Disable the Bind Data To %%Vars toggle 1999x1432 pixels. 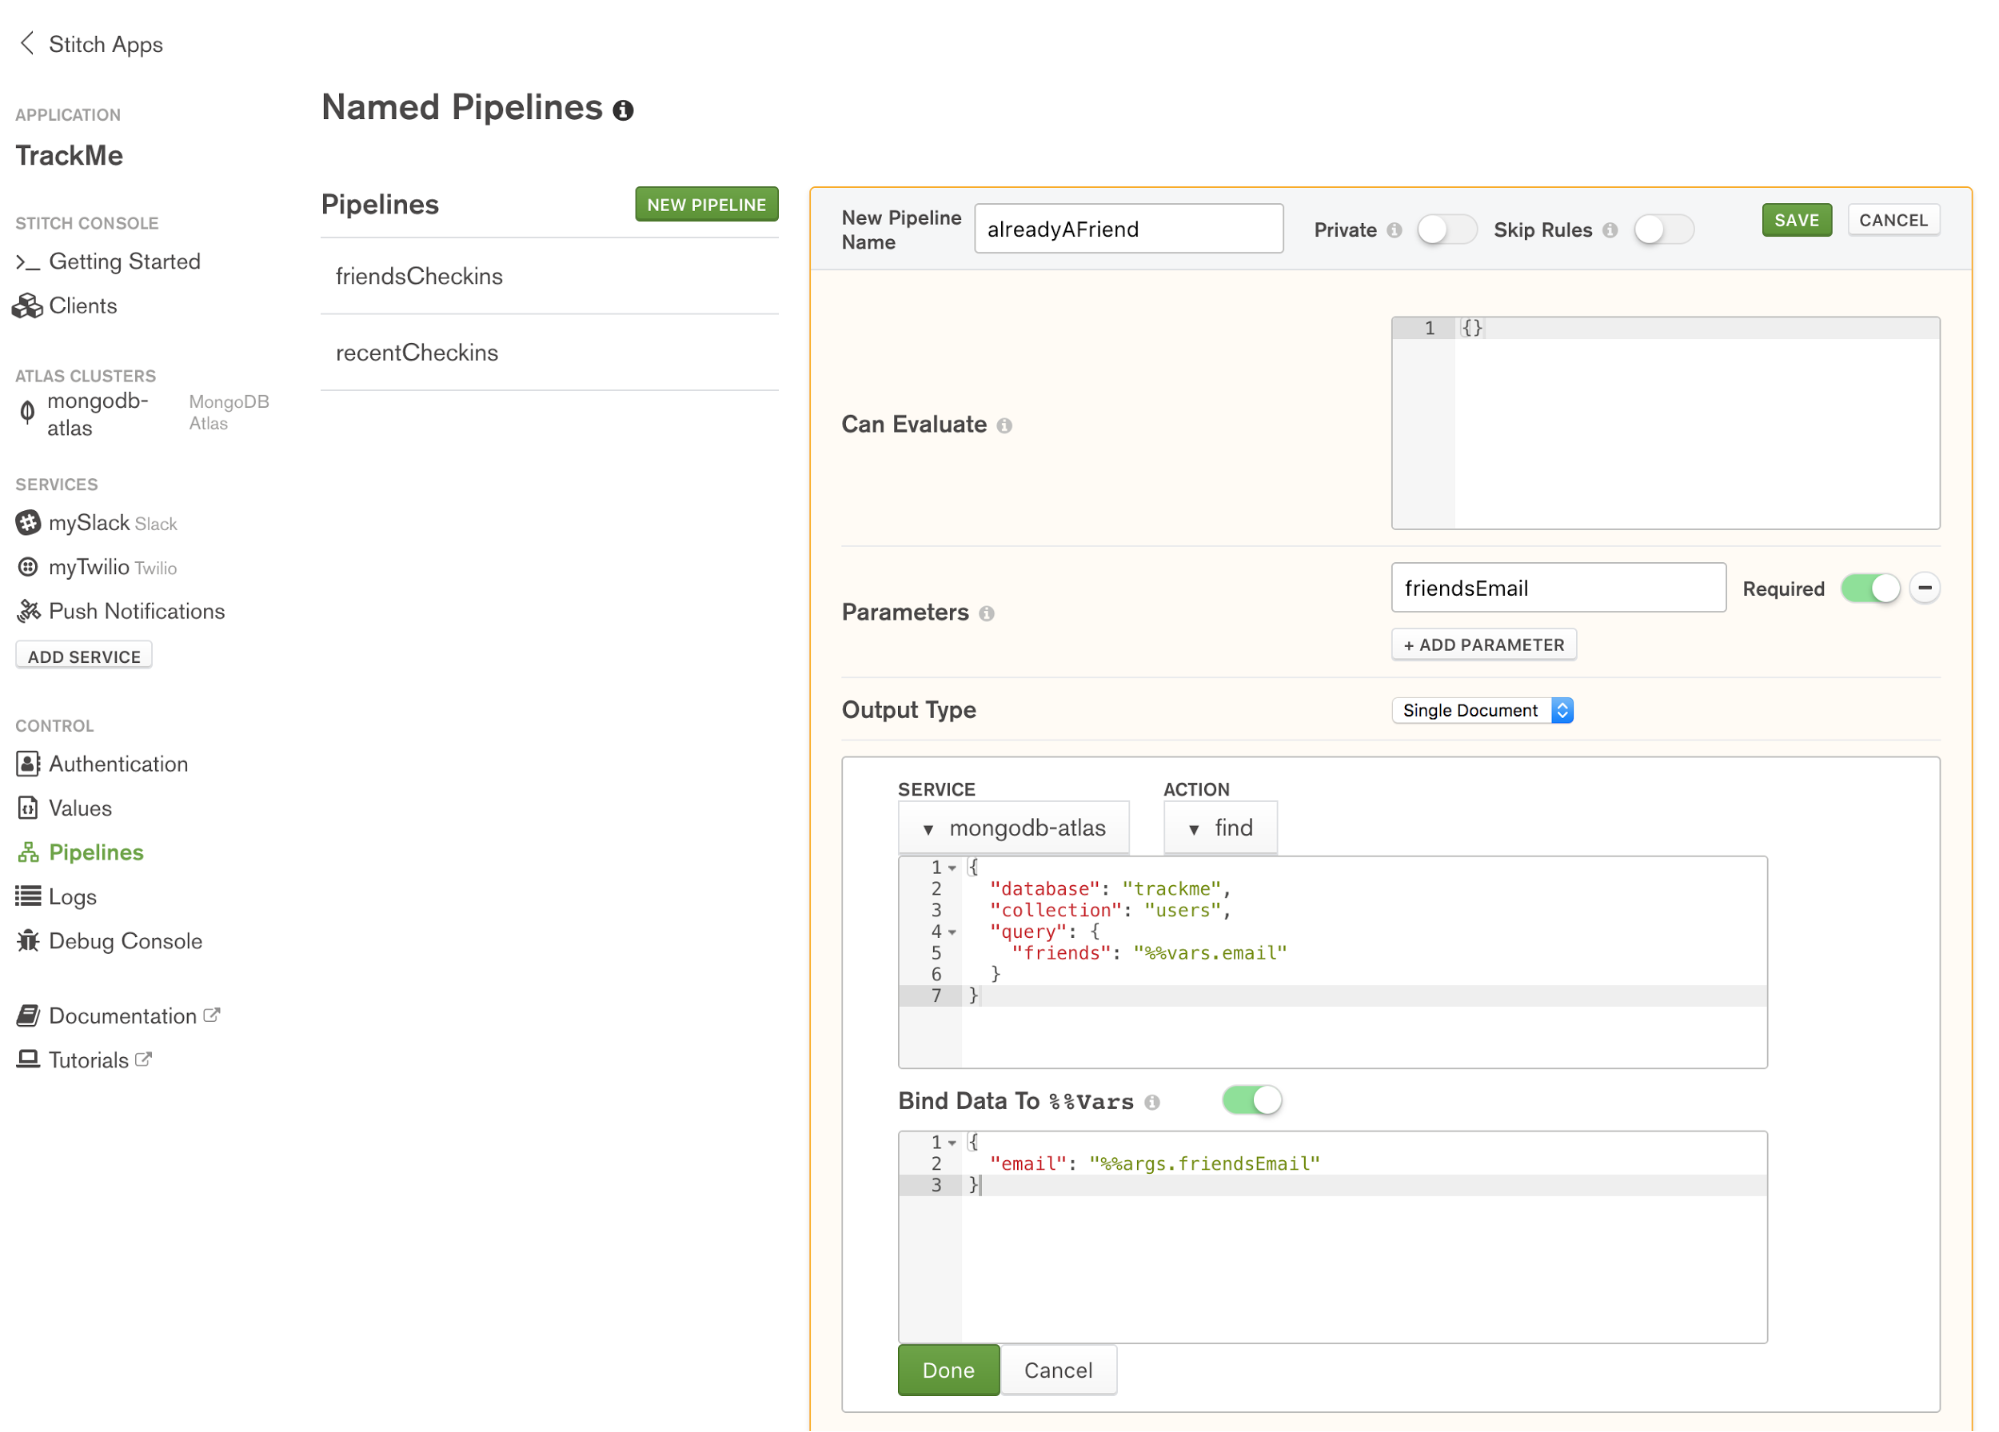point(1251,1099)
